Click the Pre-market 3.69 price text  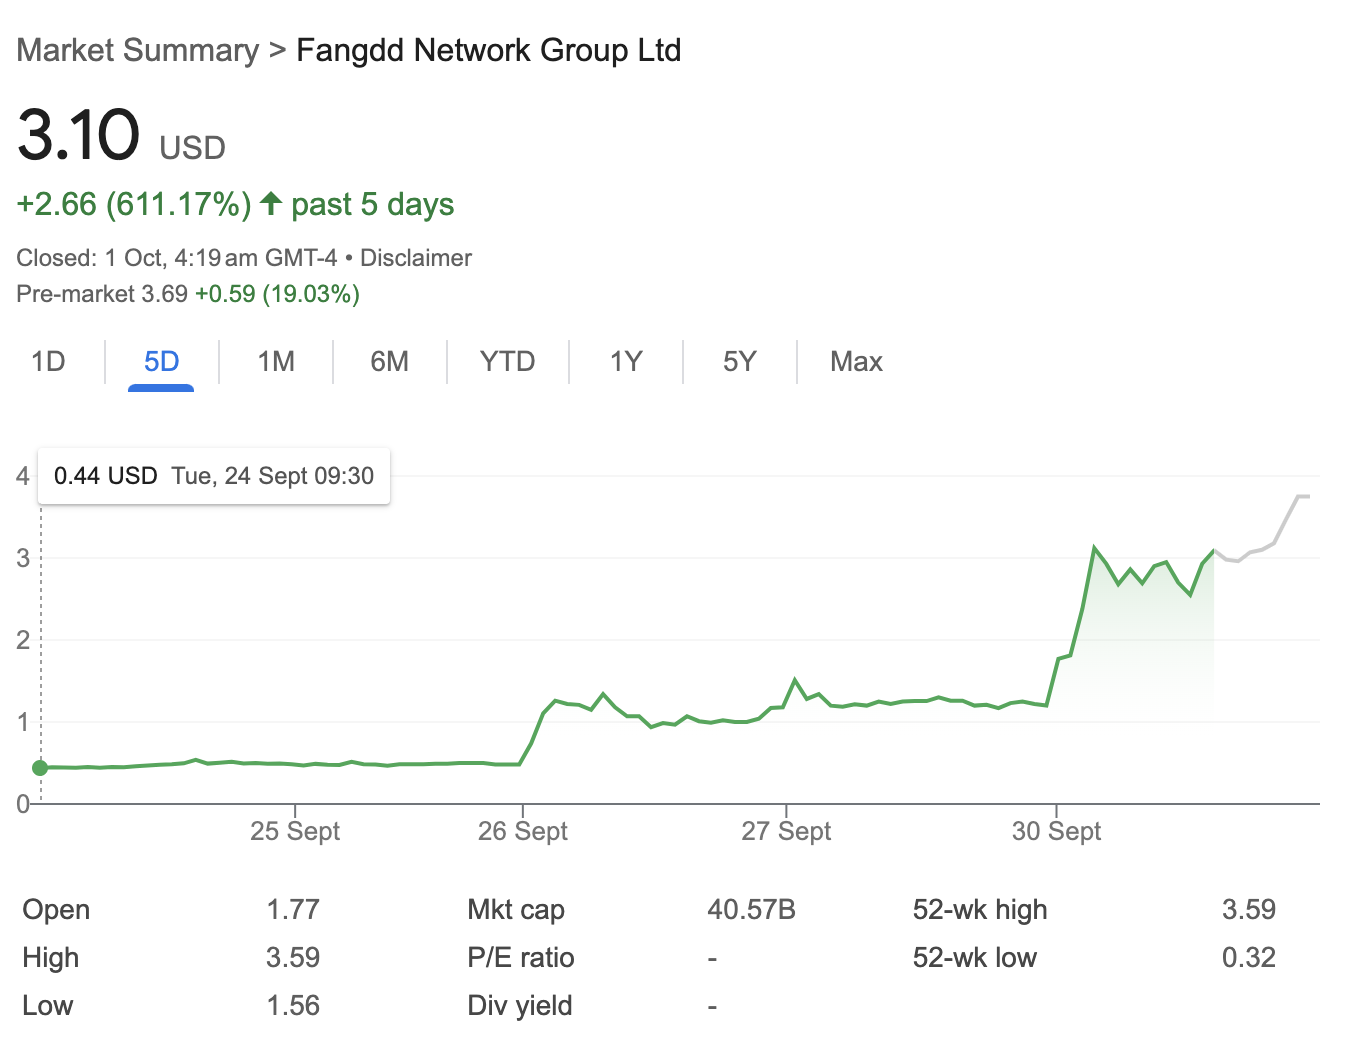pyautogui.click(x=102, y=294)
